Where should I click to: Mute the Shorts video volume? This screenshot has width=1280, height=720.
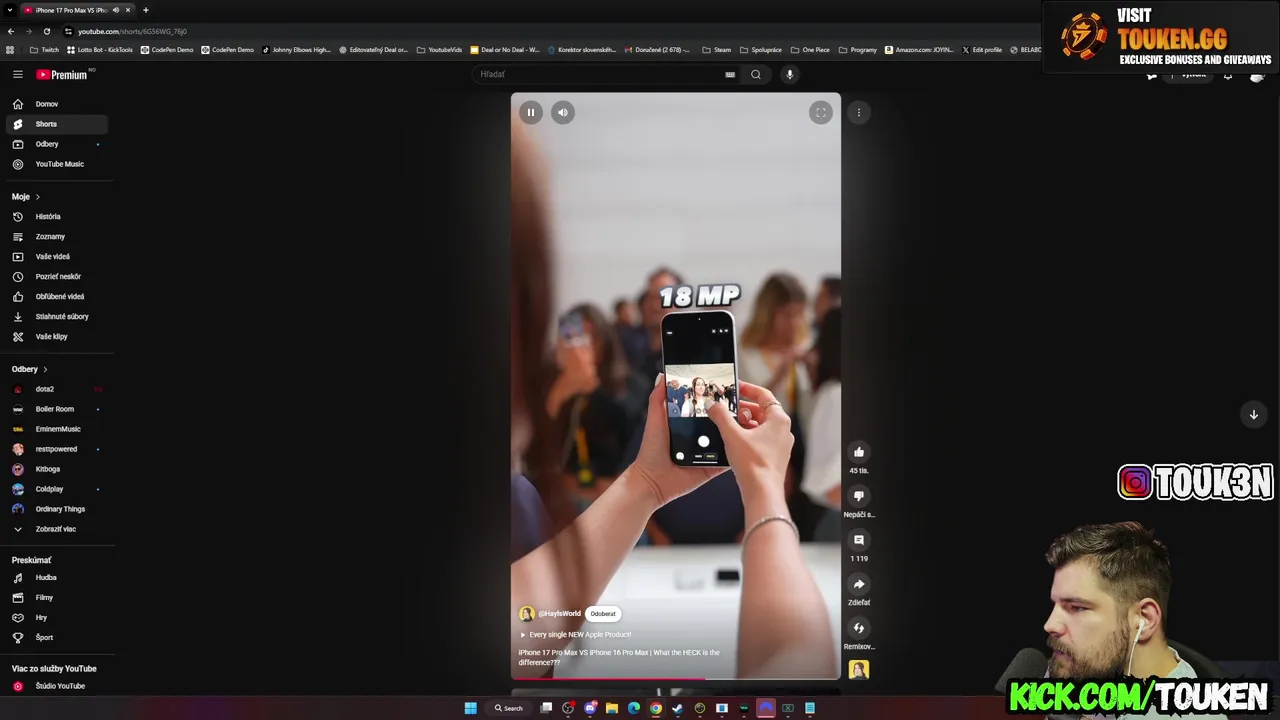(563, 112)
